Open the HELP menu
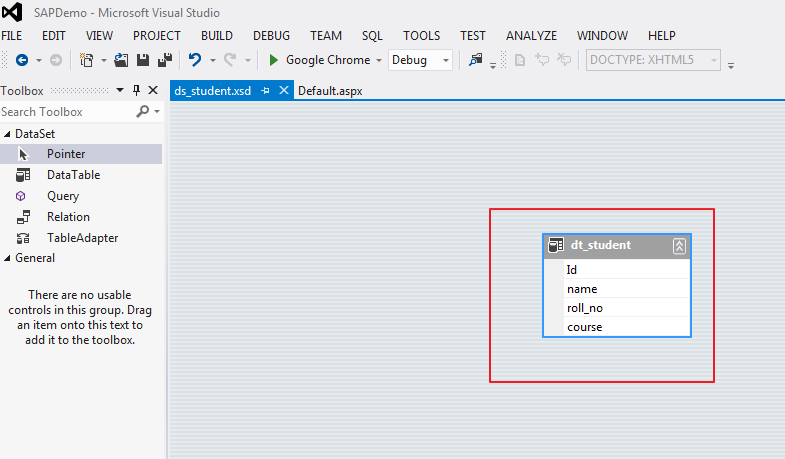This screenshot has width=785, height=459. pyautogui.click(x=662, y=36)
